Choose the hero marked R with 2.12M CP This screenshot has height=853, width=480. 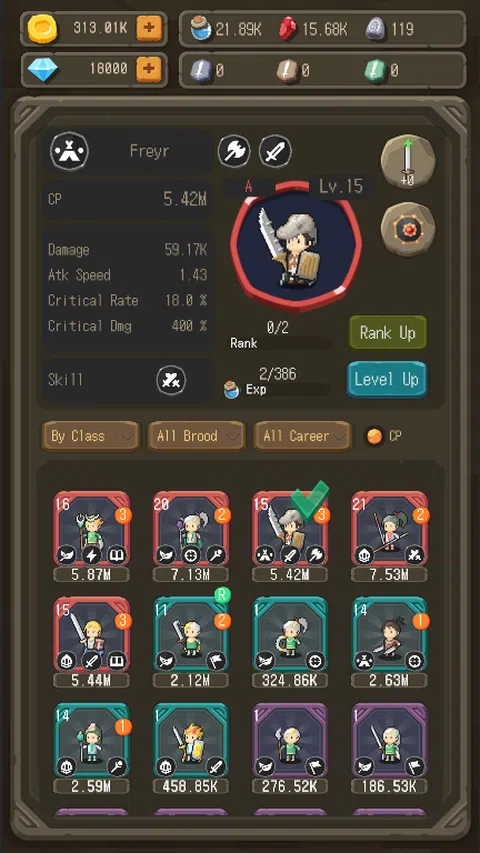tap(191, 642)
